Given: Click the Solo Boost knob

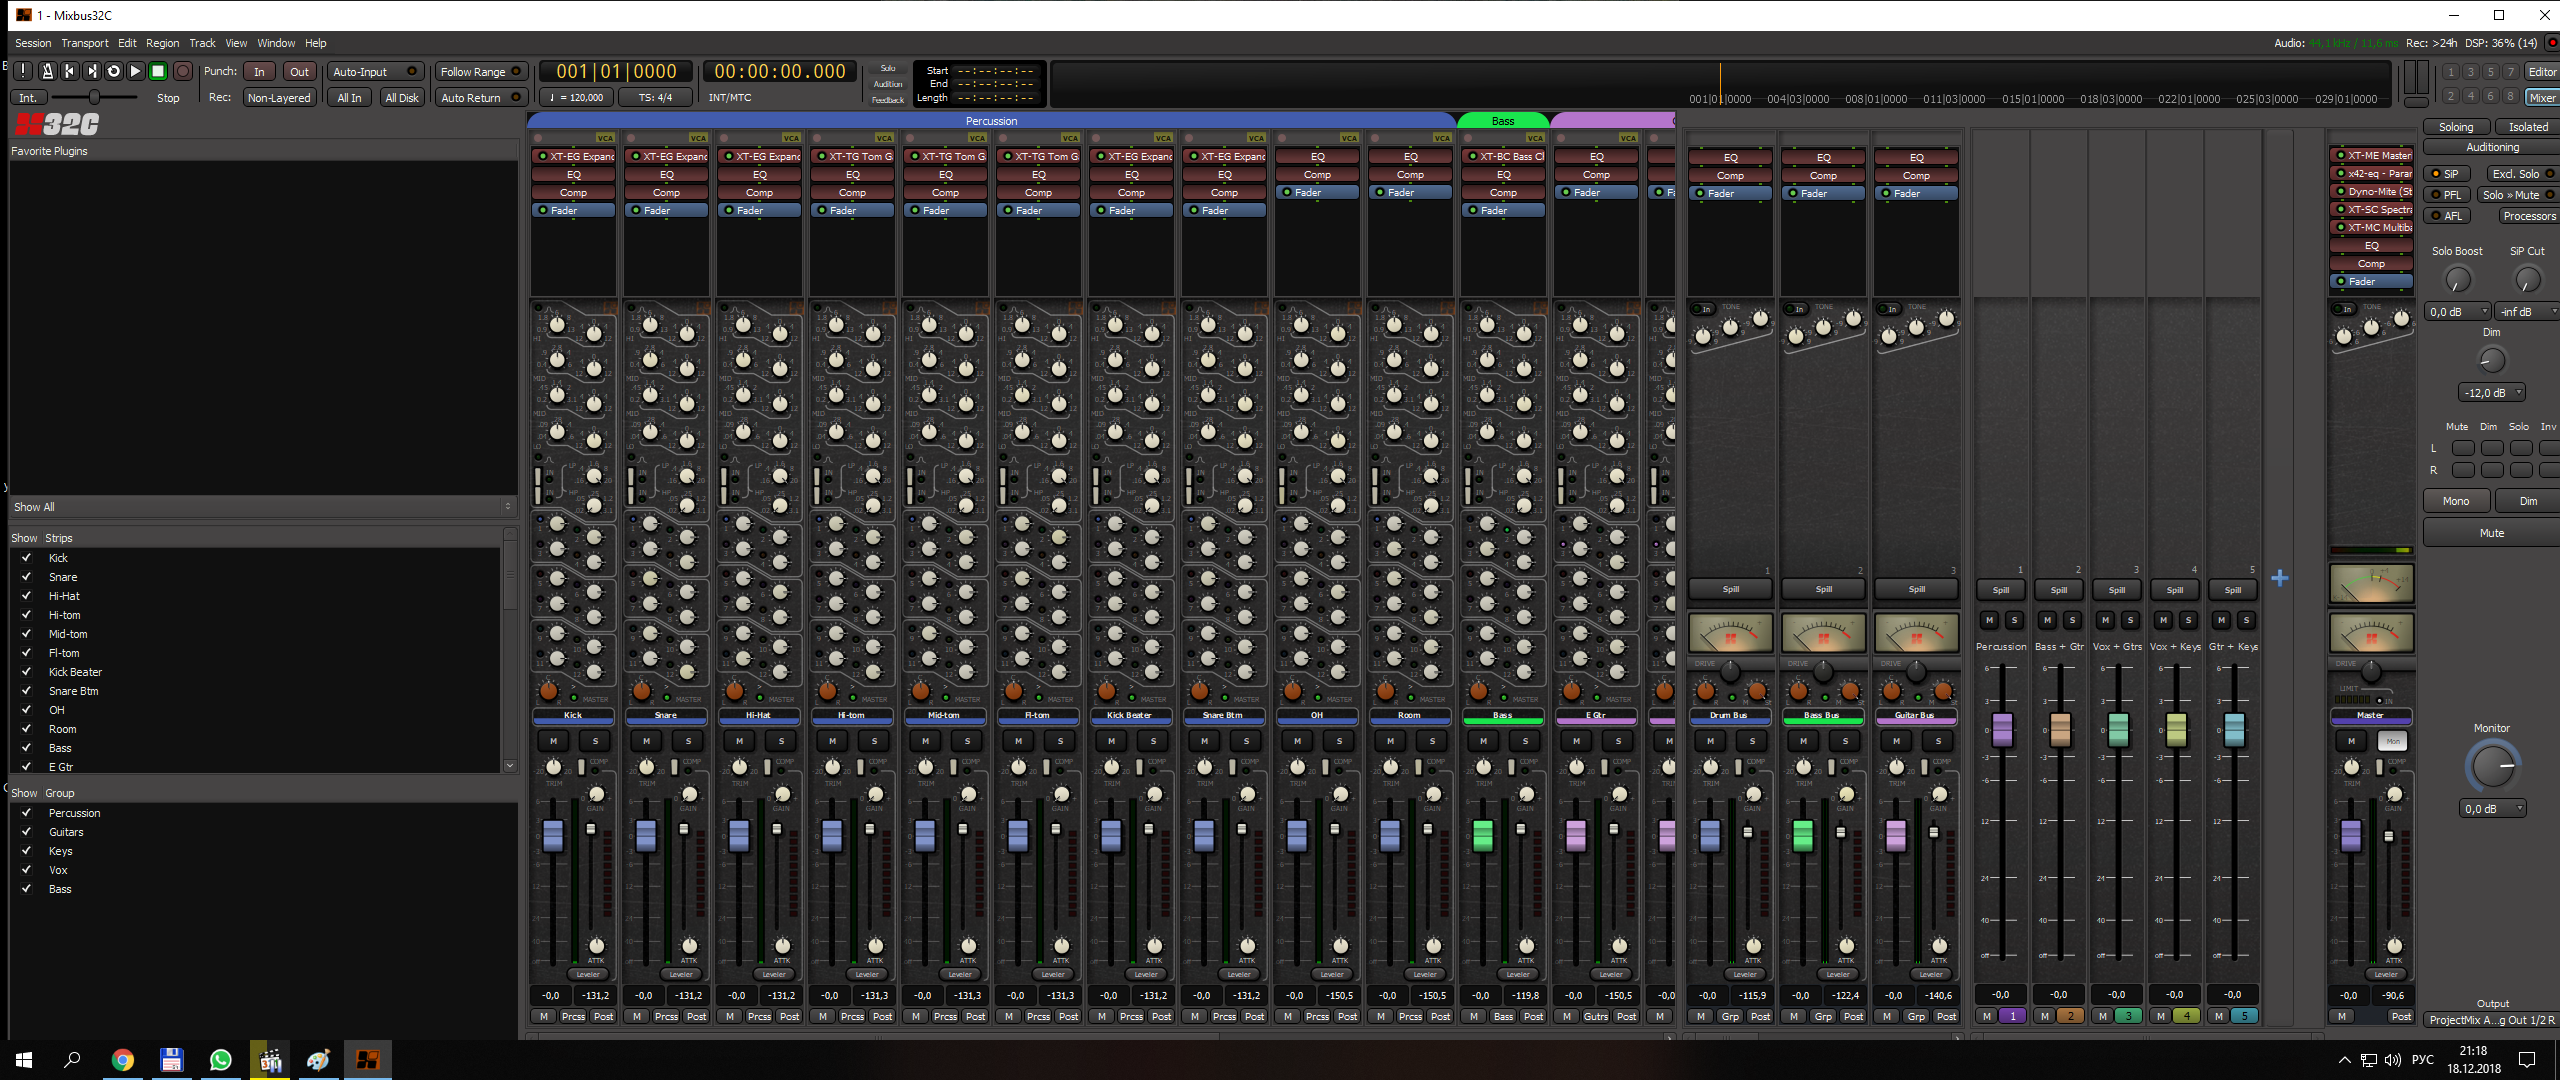Looking at the screenshot, I should click(x=2457, y=280).
